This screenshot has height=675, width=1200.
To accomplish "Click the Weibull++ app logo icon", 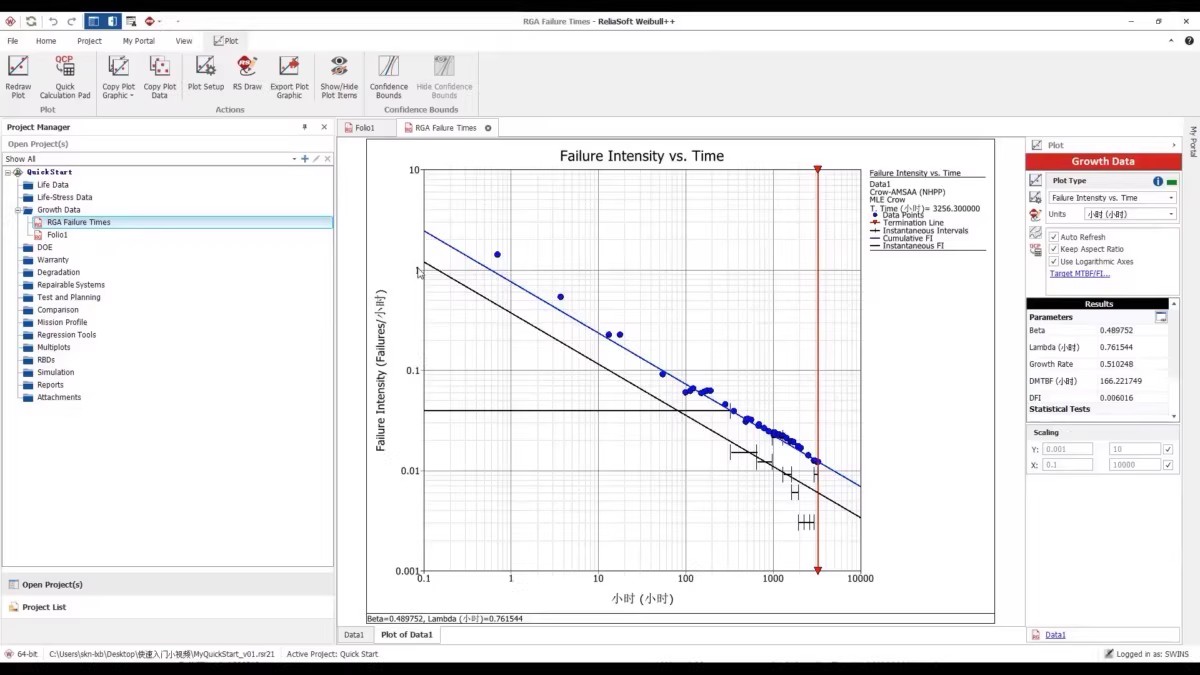I will coord(10,21).
